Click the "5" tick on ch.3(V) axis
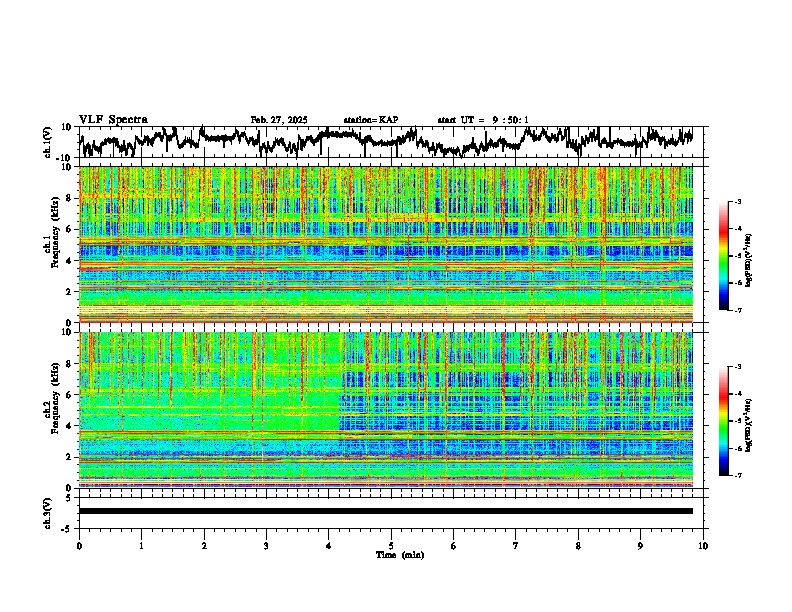Viewport: 792px width, 612px height. (69, 498)
